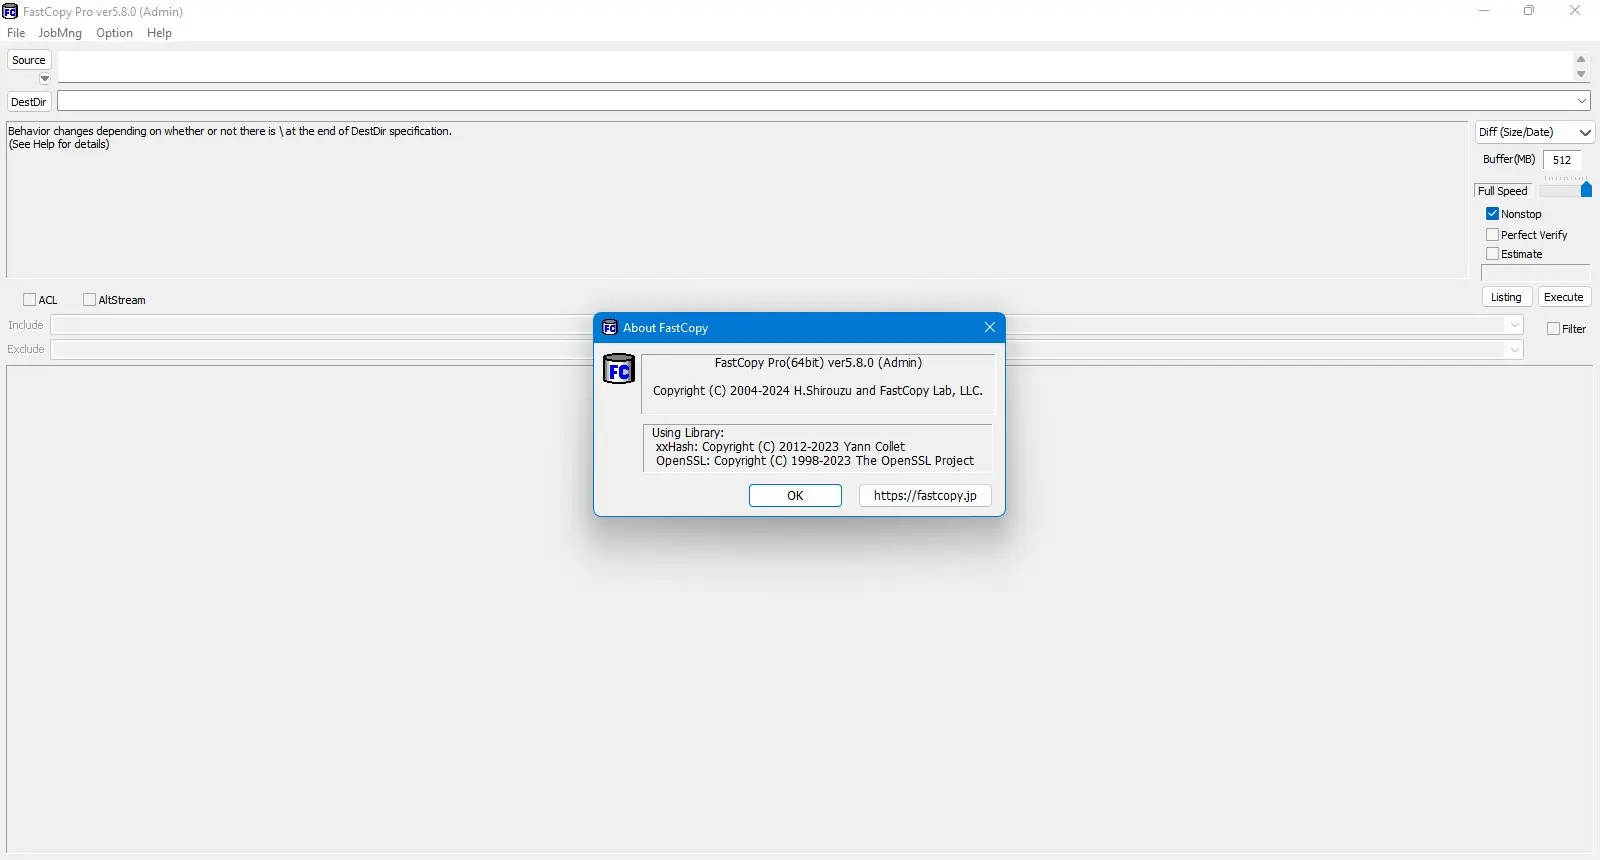
Task: Enable the ACL checkbox
Action: [30, 300]
